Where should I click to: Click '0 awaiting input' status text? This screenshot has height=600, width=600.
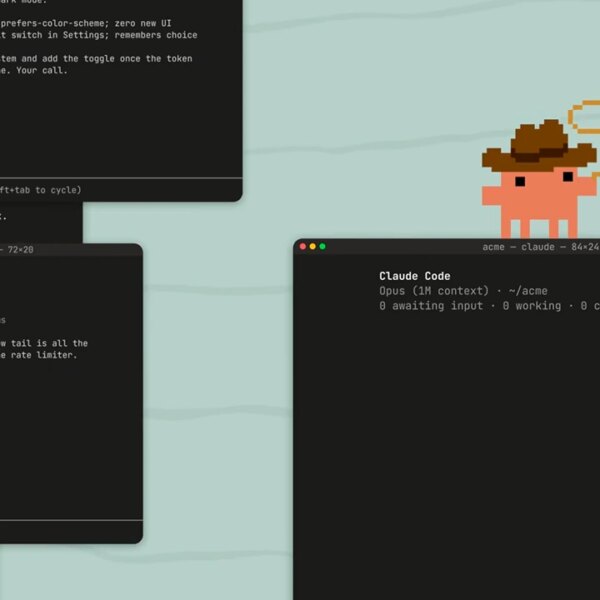tap(431, 306)
